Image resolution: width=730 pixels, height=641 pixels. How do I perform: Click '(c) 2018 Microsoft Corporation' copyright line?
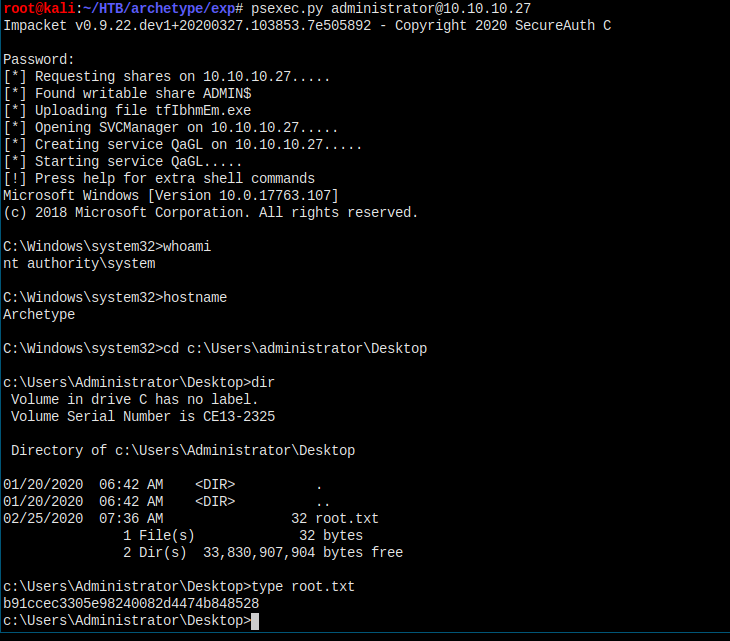[x=210, y=213]
